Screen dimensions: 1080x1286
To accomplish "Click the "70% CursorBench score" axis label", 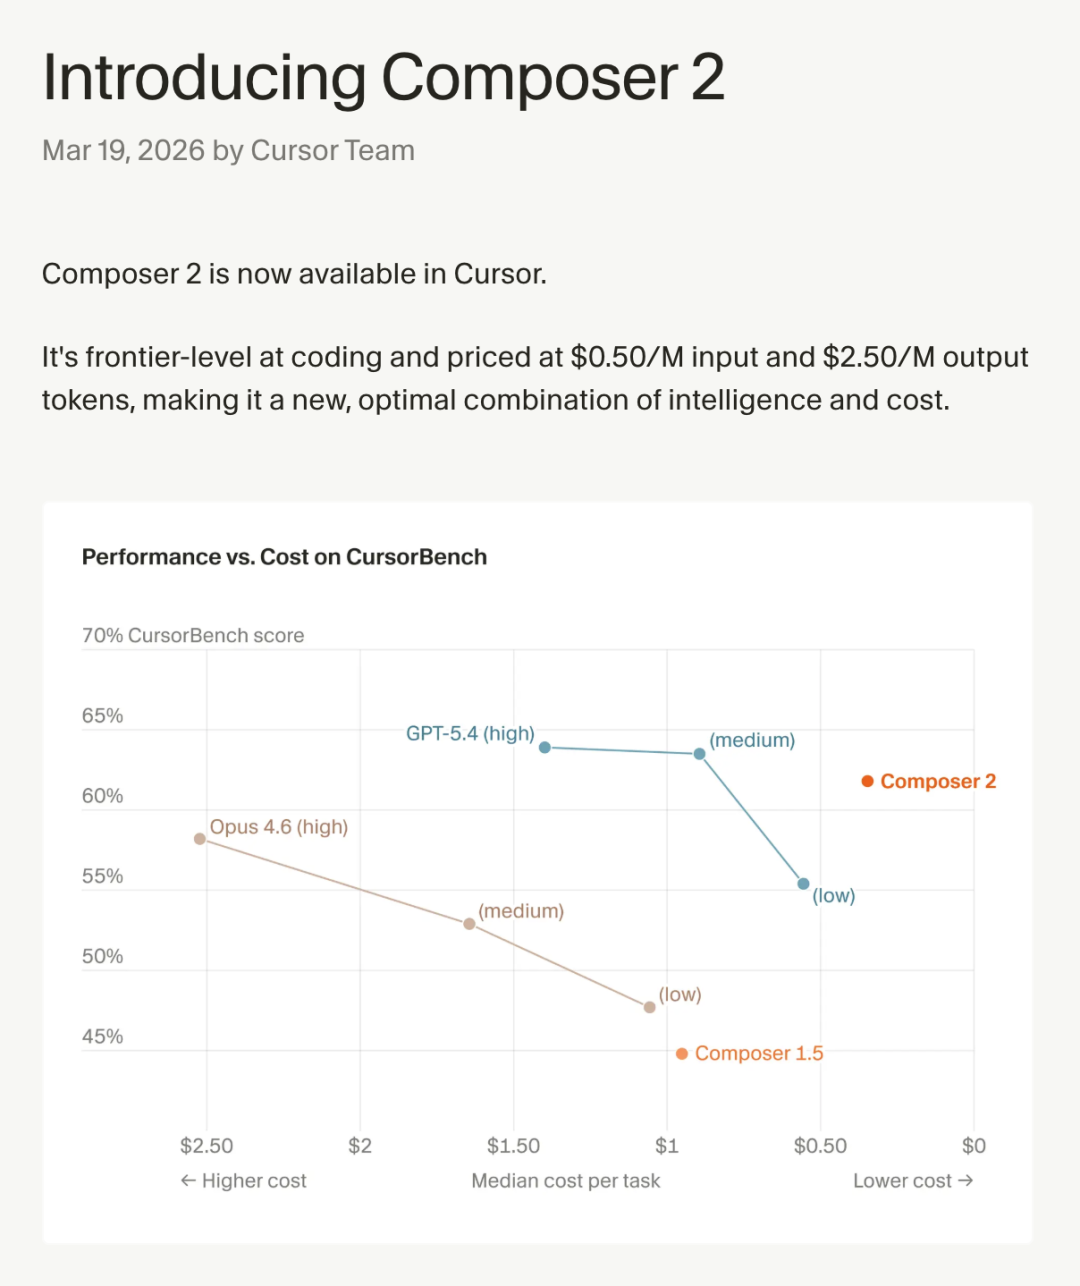I will 193,636.
